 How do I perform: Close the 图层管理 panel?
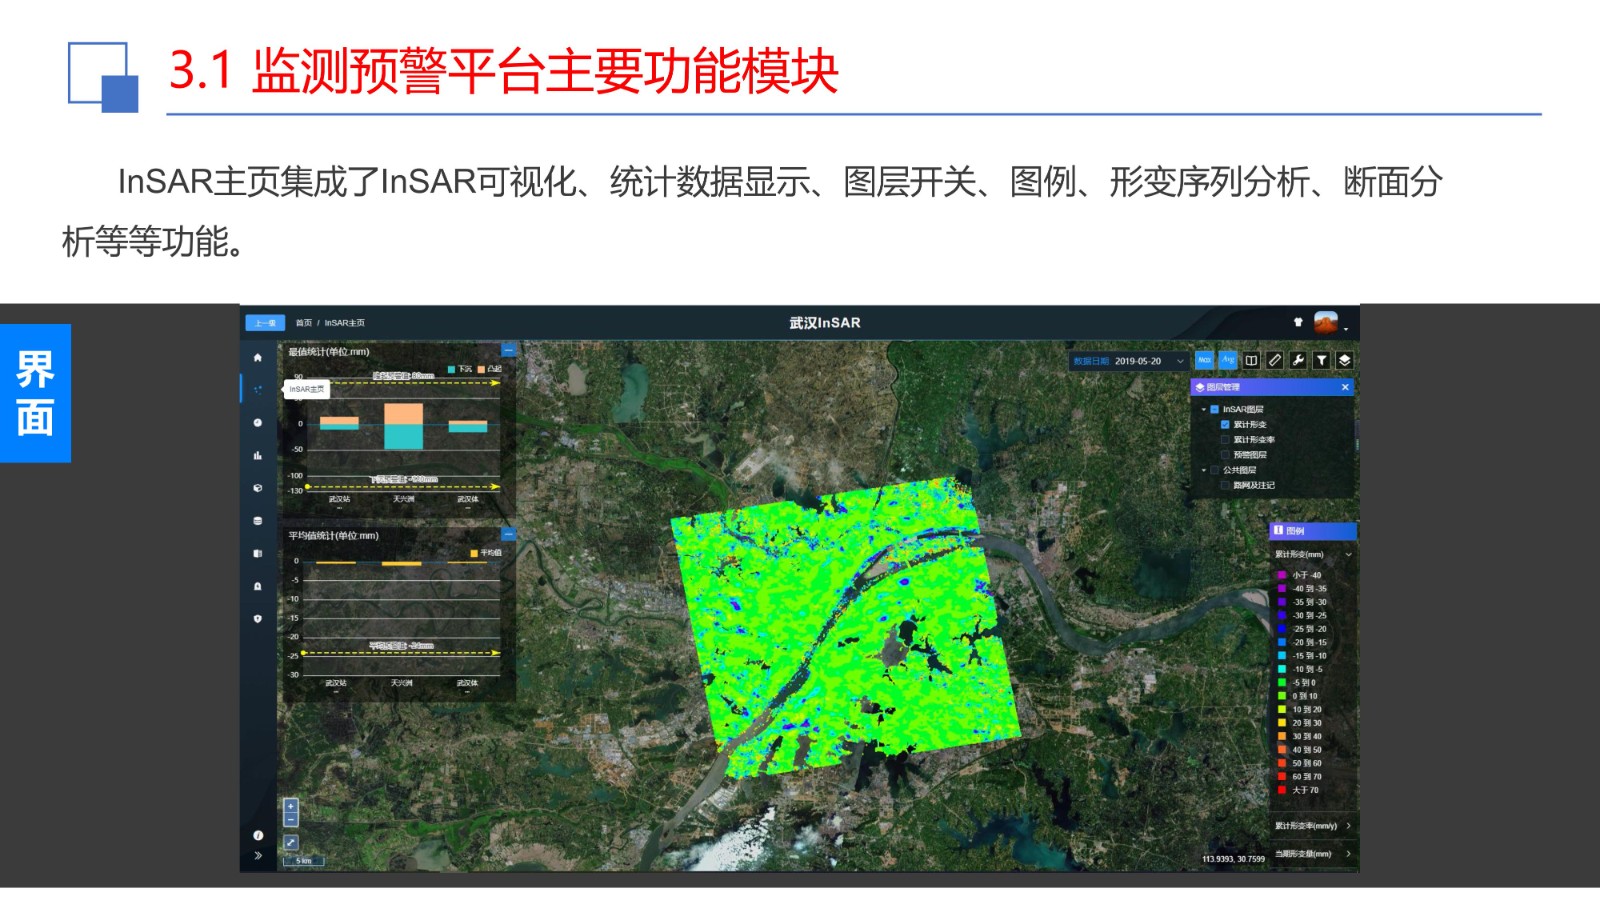tap(1345, 387)
